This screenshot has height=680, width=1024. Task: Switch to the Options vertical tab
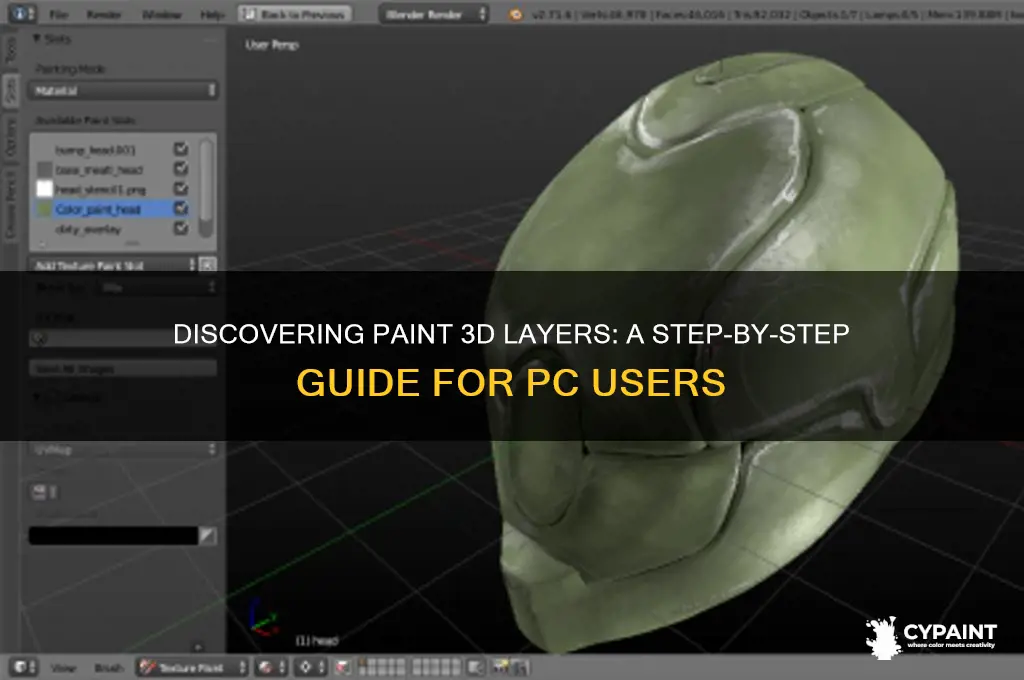10,138
